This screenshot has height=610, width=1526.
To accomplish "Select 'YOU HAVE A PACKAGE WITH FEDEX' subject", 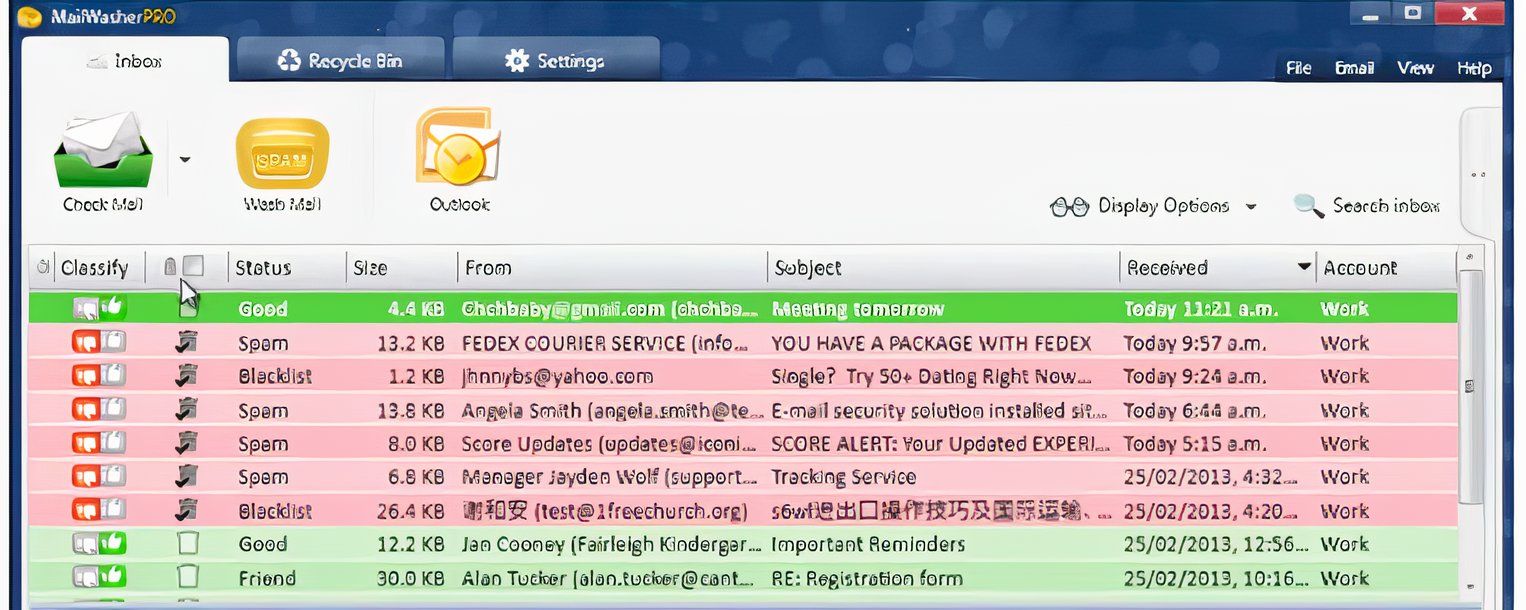I will click(931, 343).
